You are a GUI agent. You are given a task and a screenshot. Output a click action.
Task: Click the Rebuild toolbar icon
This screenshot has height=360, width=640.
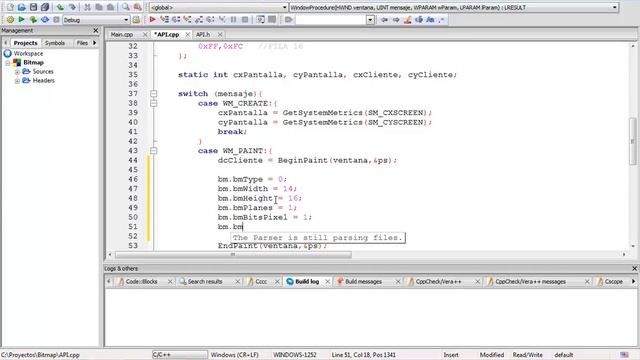point(45,19)
